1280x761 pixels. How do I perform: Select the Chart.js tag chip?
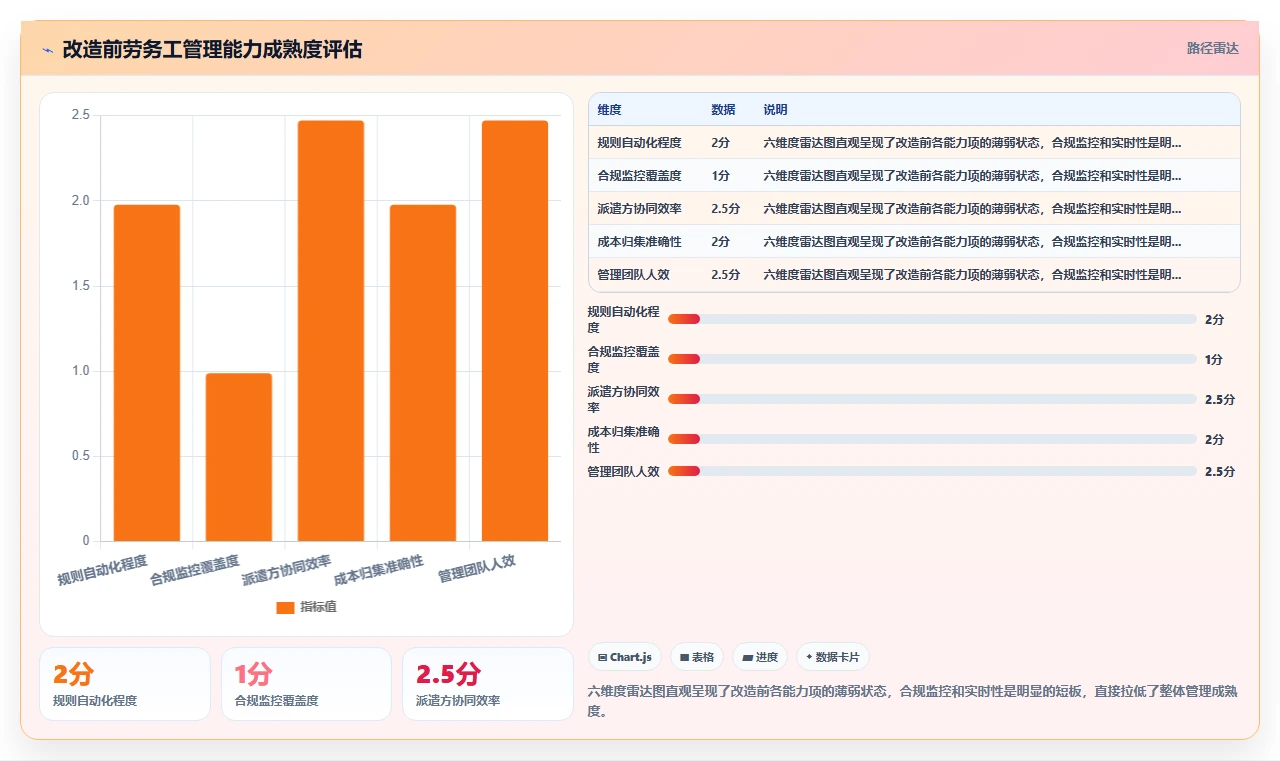click(625, 657)
